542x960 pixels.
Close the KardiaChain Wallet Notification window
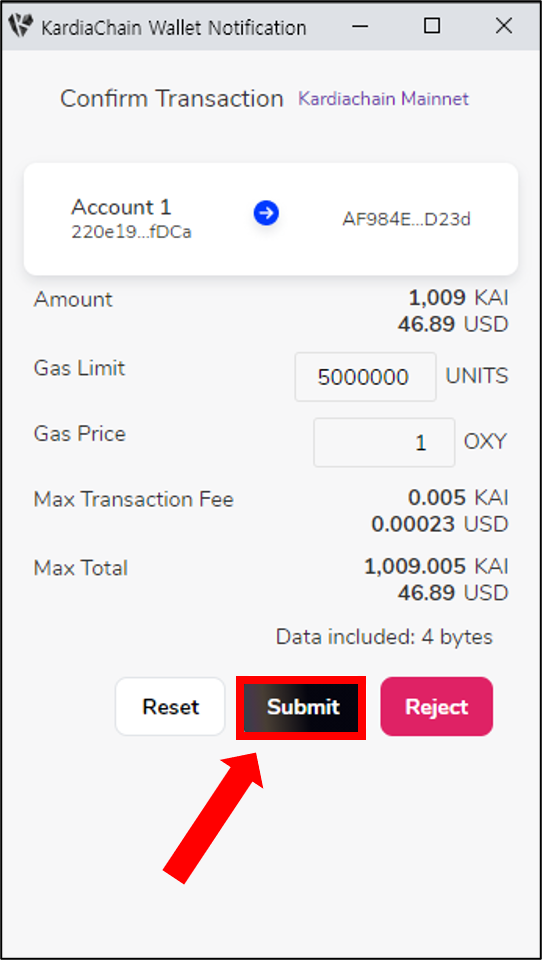(x=503, y=26)
